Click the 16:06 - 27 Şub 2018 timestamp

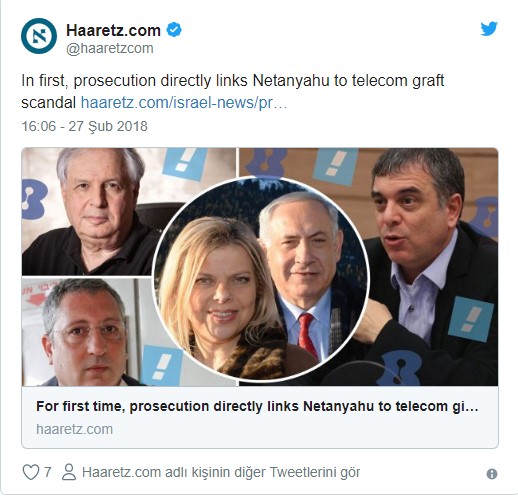[x=85, y=126]
